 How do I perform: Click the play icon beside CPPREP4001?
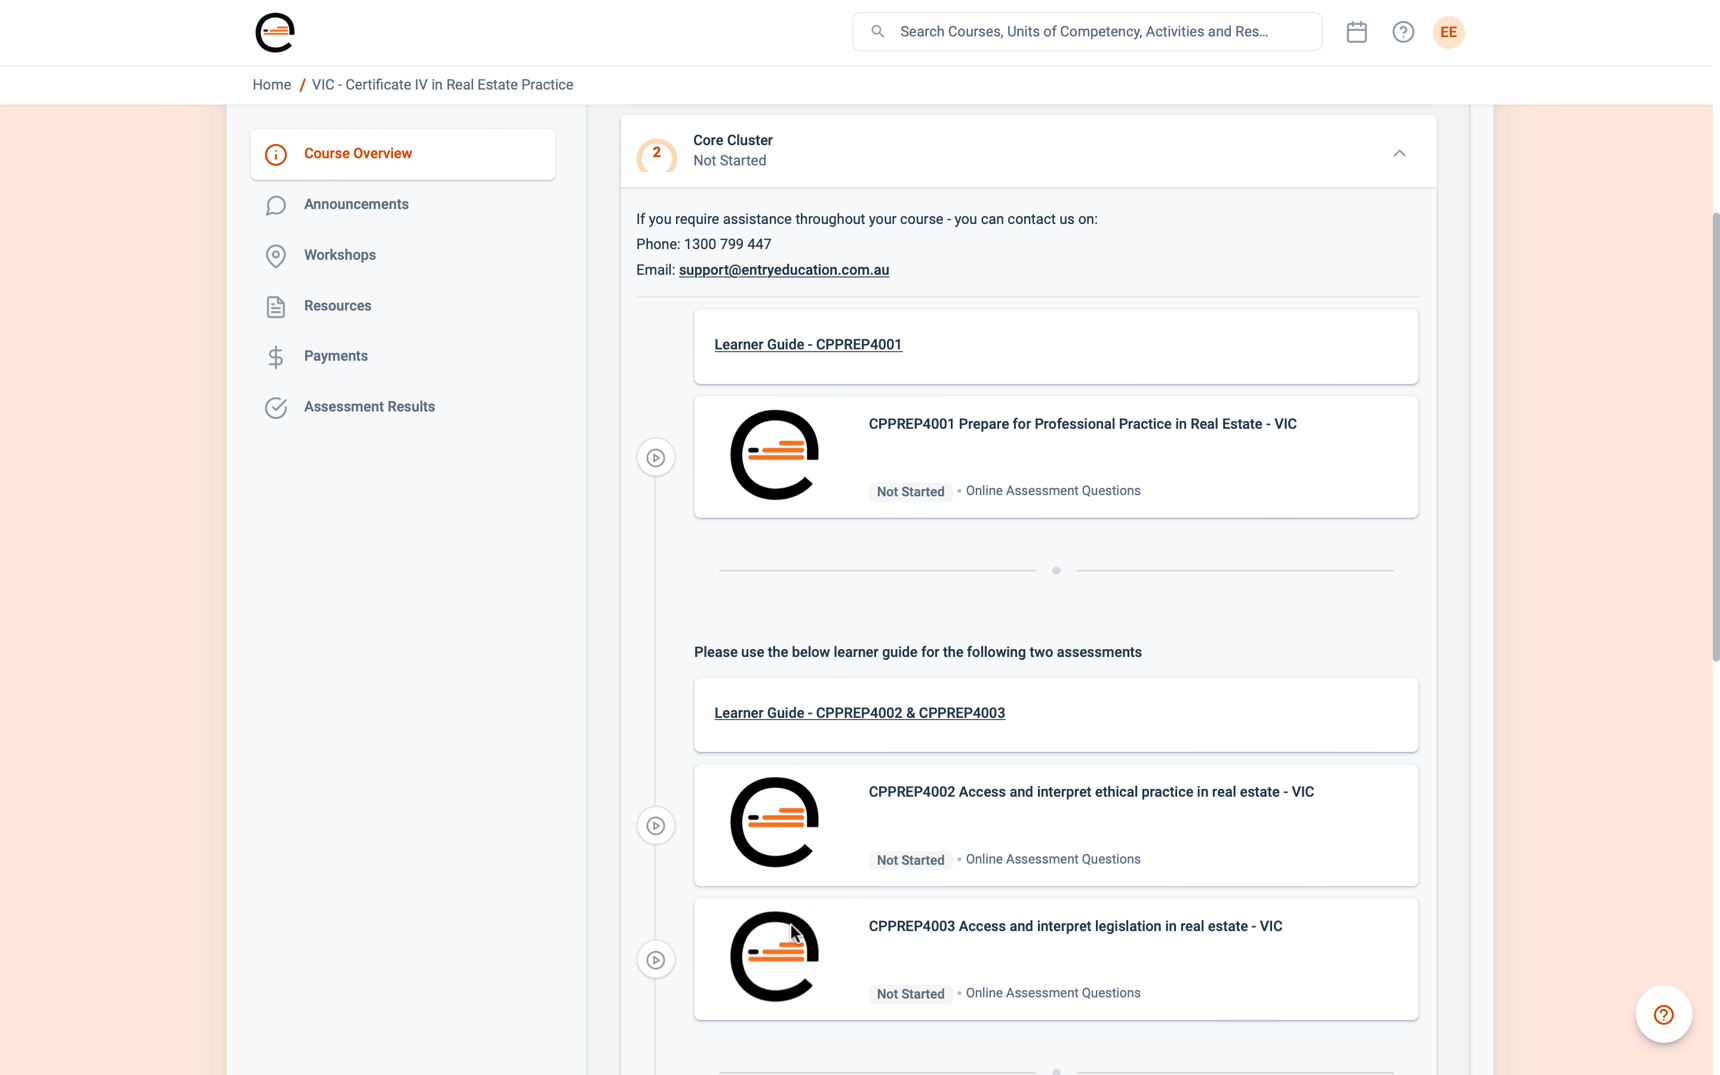pyautogui.click(x=656, y=458)
